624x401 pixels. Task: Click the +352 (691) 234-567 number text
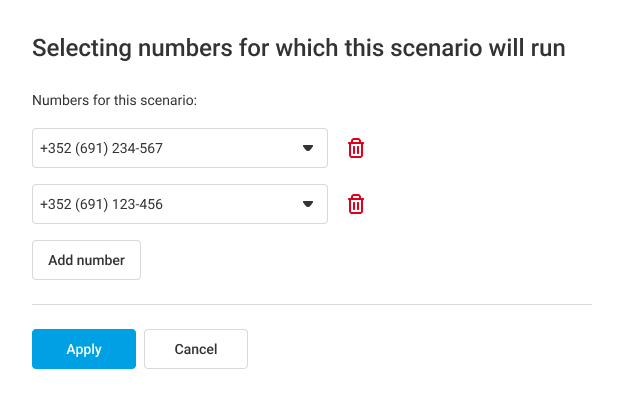pos(101,148)
